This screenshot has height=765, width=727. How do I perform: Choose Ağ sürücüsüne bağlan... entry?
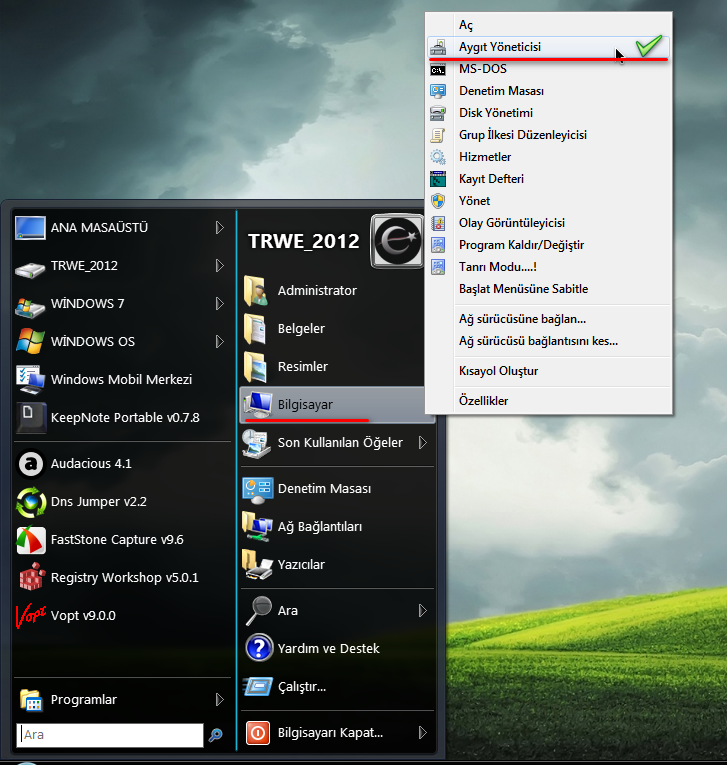549,319
